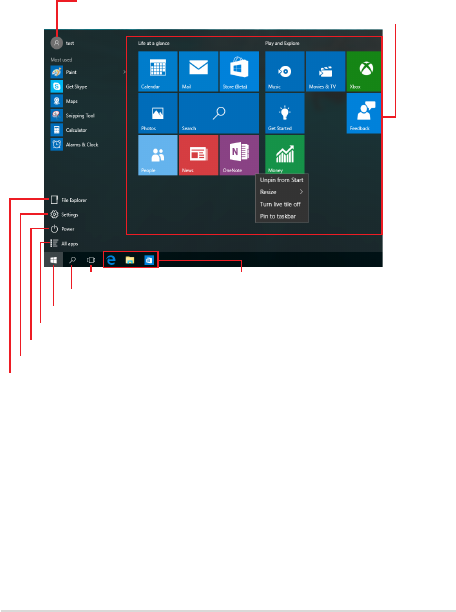Open the OneNote tile
The height and width of the screenshot is (612, 456).
(239, 155)
